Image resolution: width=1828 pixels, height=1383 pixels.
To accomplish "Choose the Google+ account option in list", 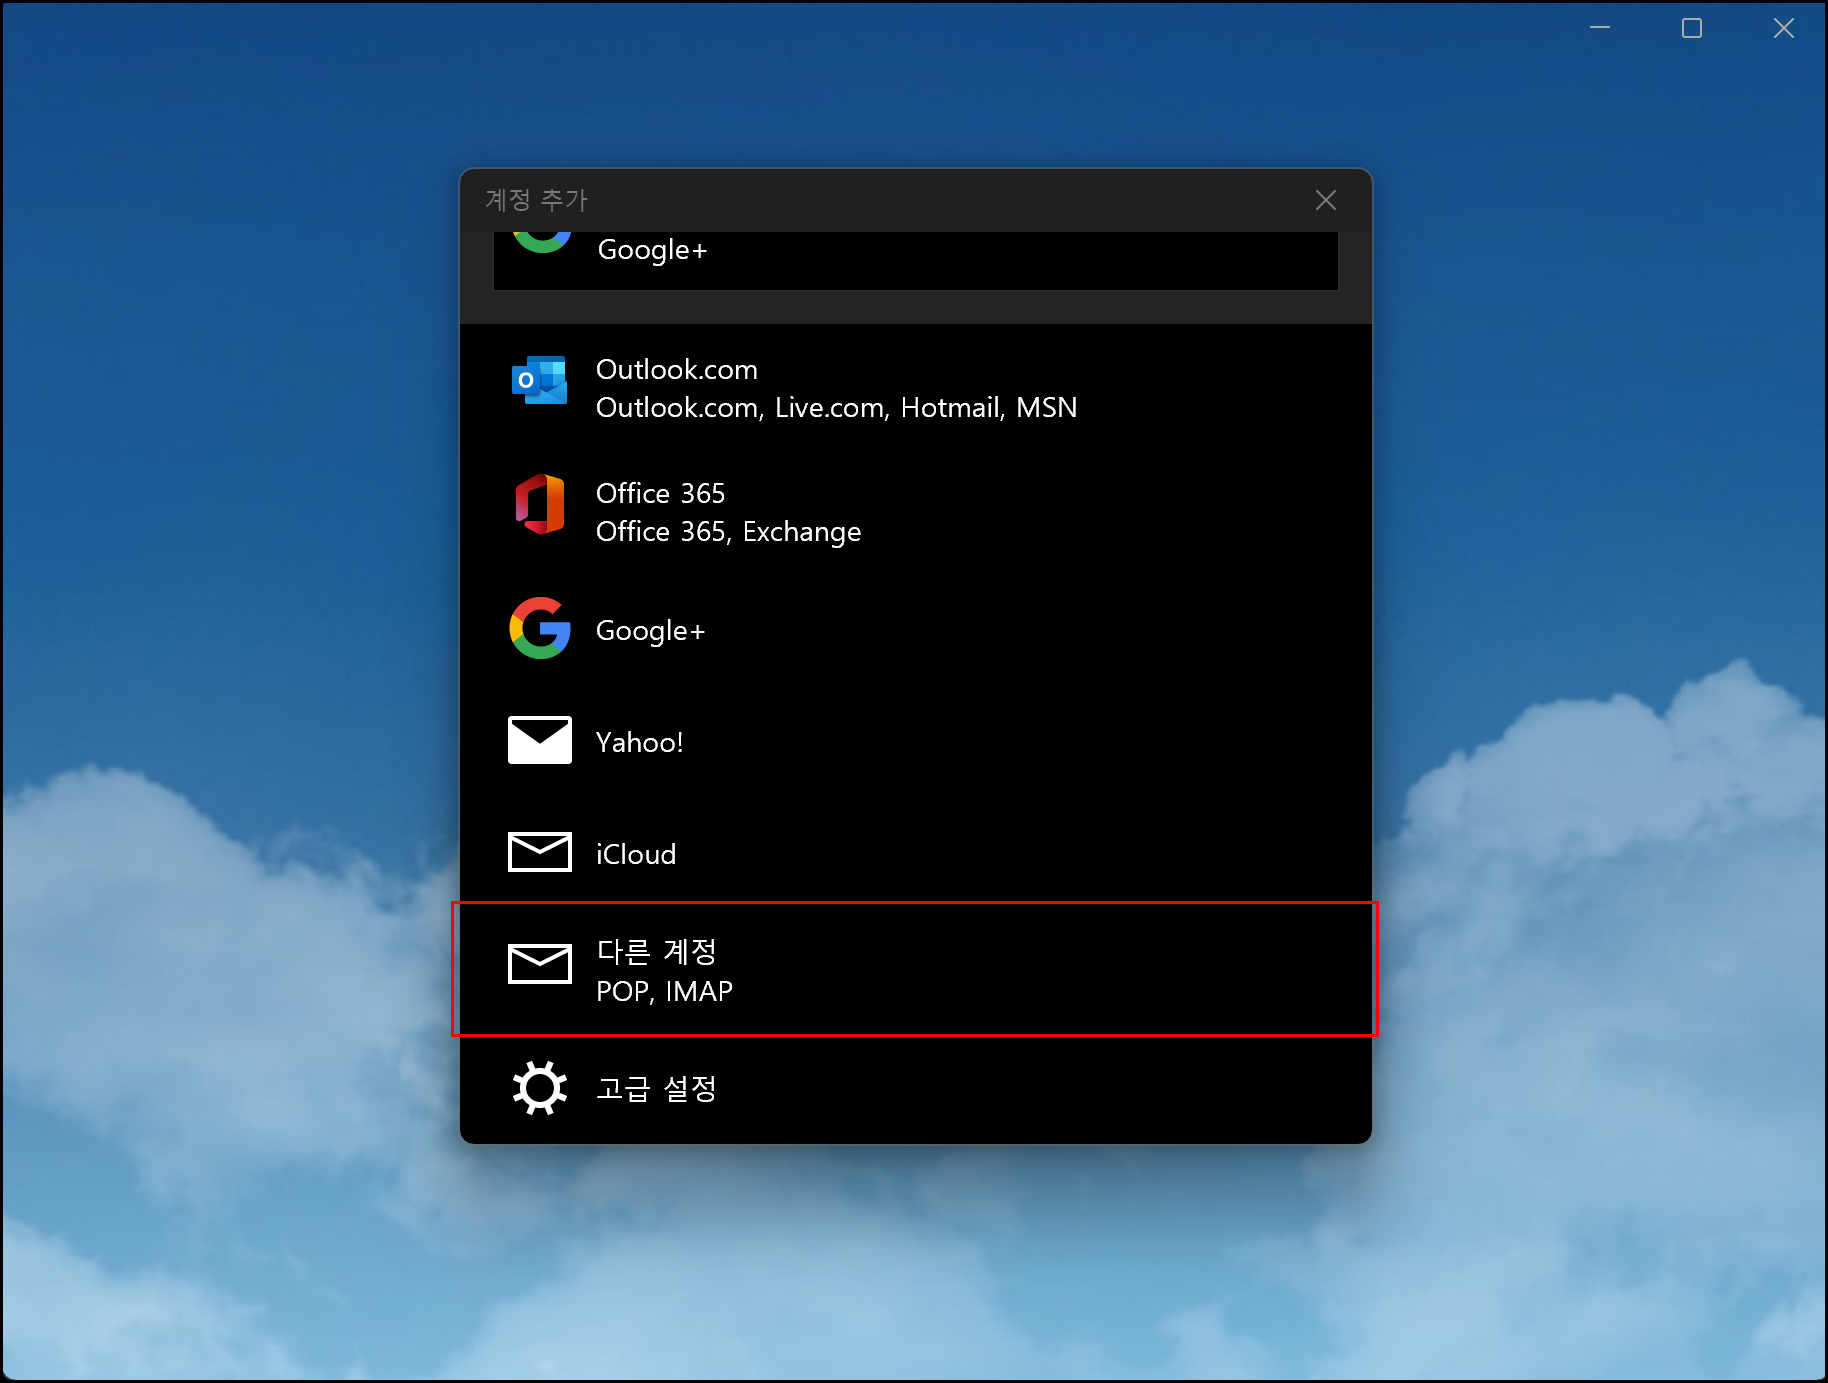I will (x=916, y=630).
